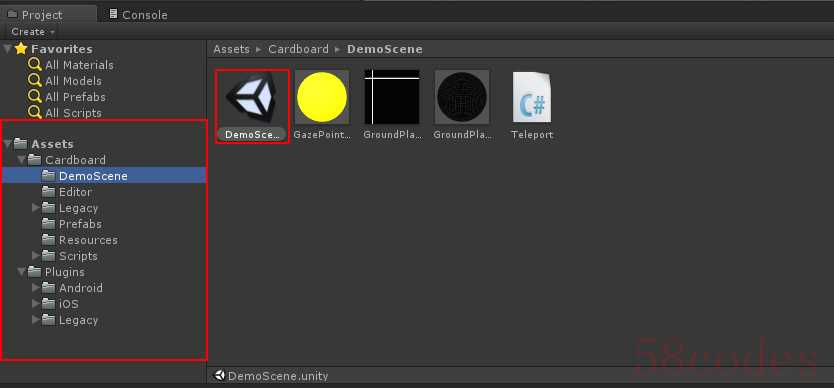Click the DemoScene.unity path in the status bar

(278, 376)
